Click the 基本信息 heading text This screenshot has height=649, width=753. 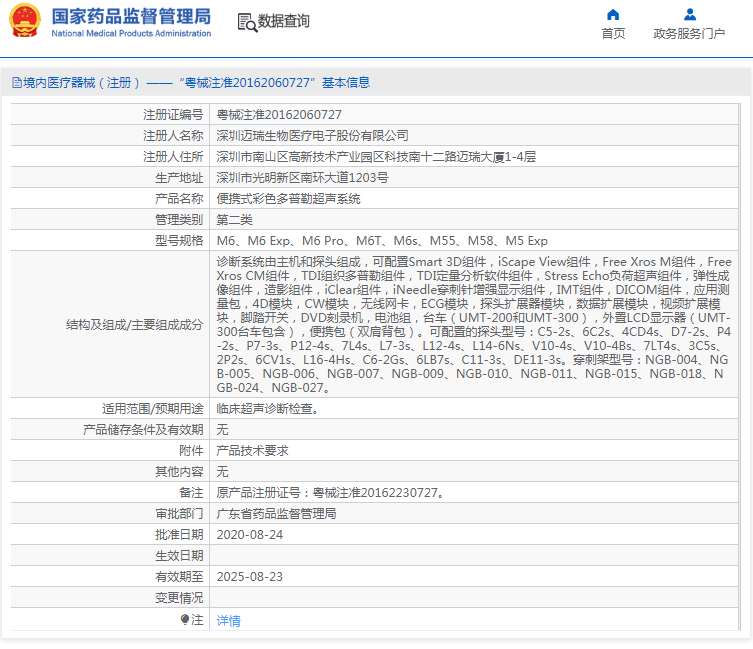pos(346,83)
